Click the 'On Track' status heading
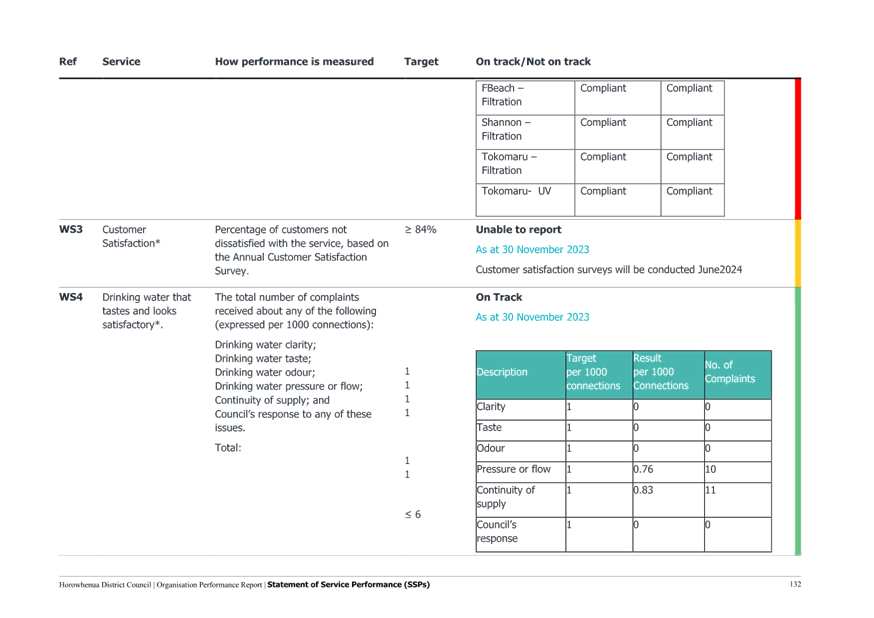Screen dimensions: 874x618 499,297
